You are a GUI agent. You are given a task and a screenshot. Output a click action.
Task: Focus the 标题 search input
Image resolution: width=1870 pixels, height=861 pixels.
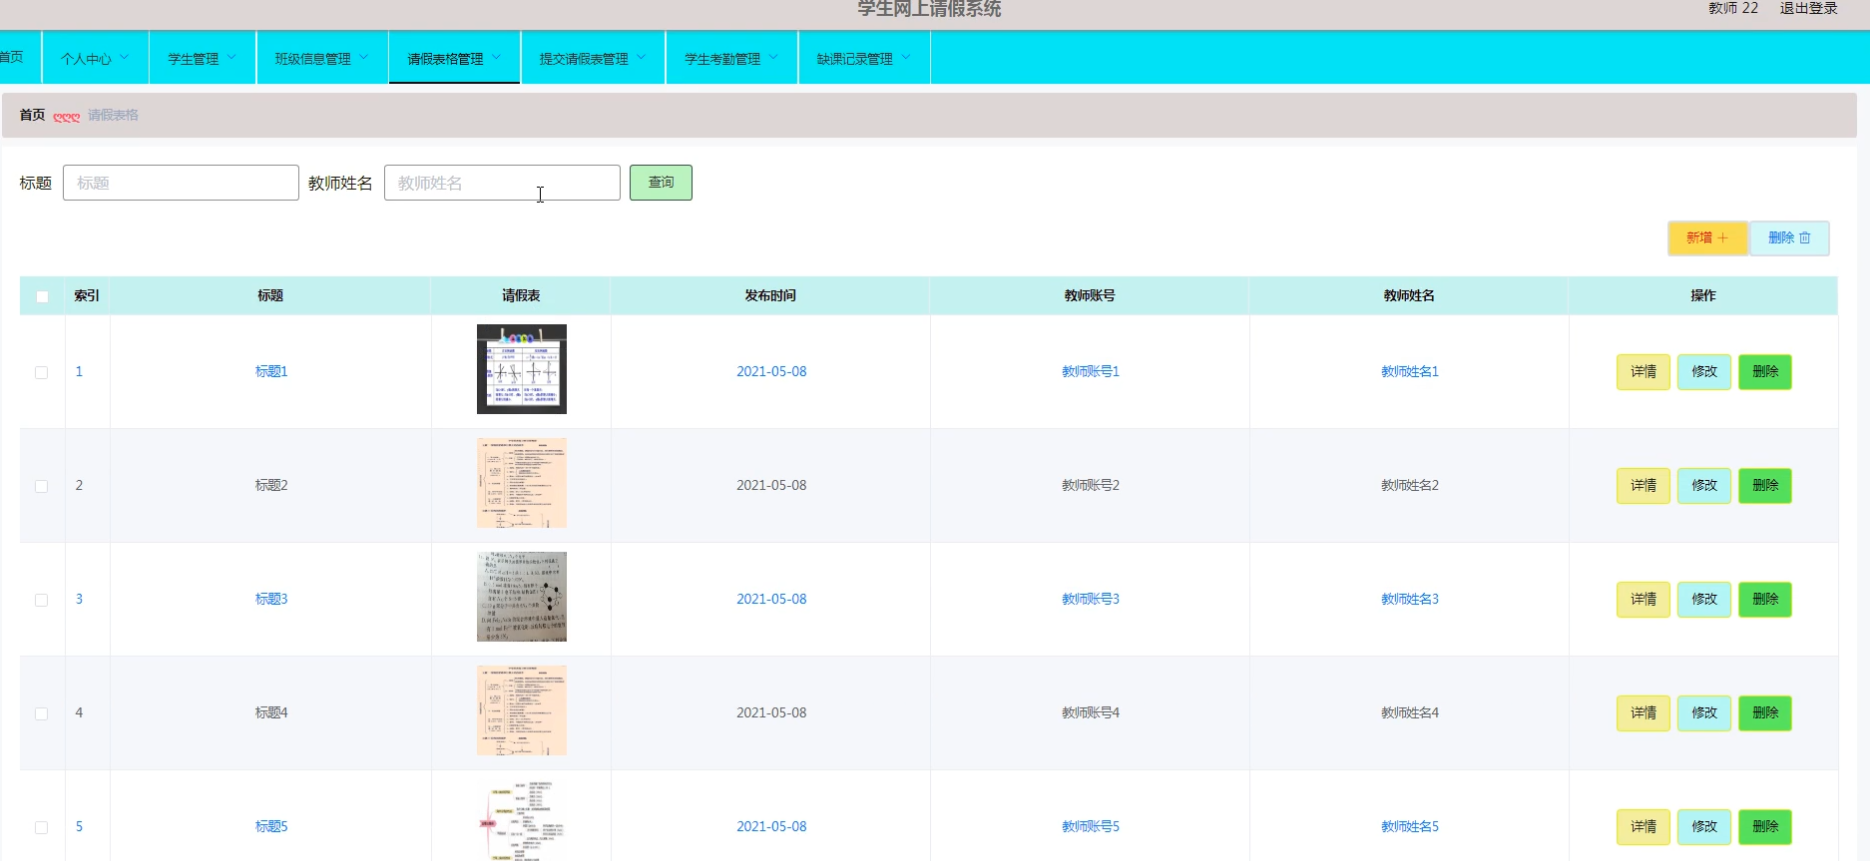(x=181, y=183)
